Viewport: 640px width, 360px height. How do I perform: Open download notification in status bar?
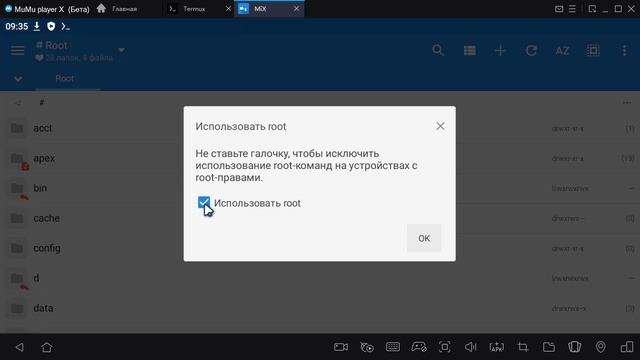pyautogui.click(x=37, y=27)
